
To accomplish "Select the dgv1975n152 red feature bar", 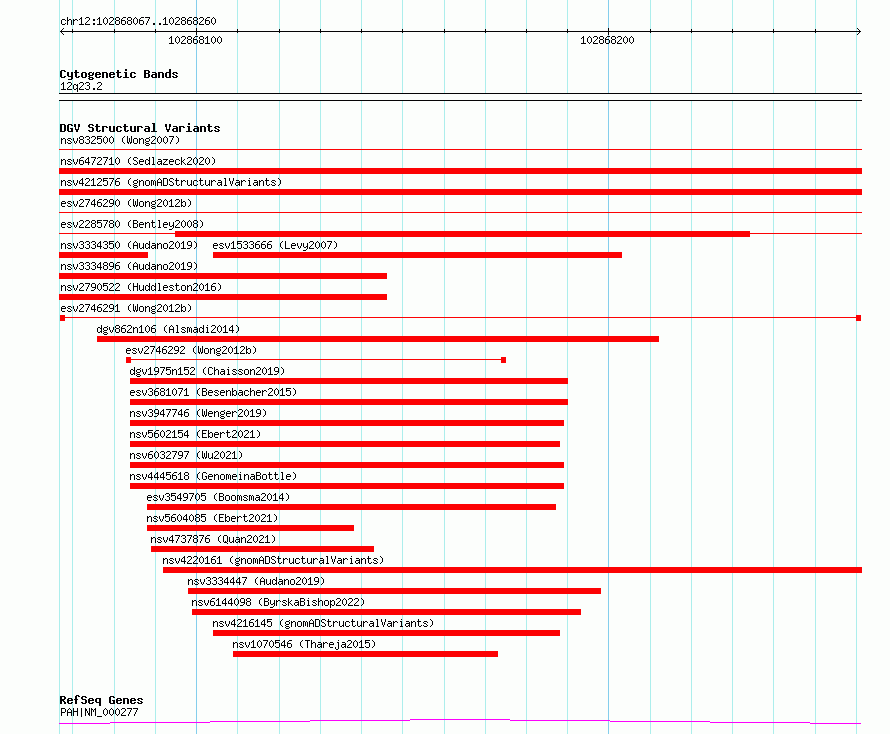I will point(349,381).
